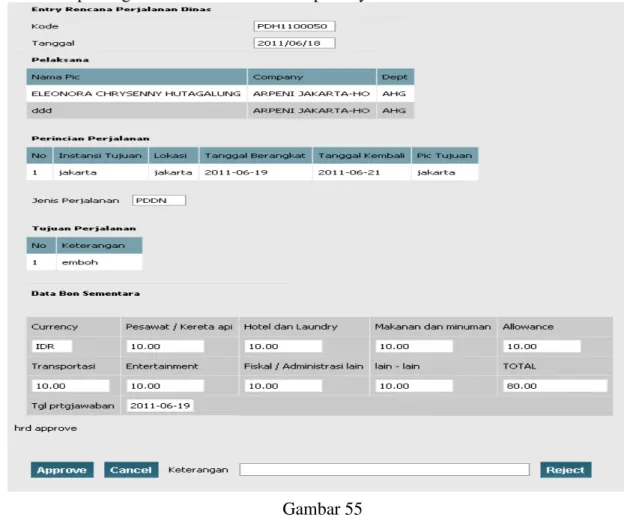This screenshot has height=517, width=624.
Task: Select the Kode field PDH1100050
Action: point(294,26)
